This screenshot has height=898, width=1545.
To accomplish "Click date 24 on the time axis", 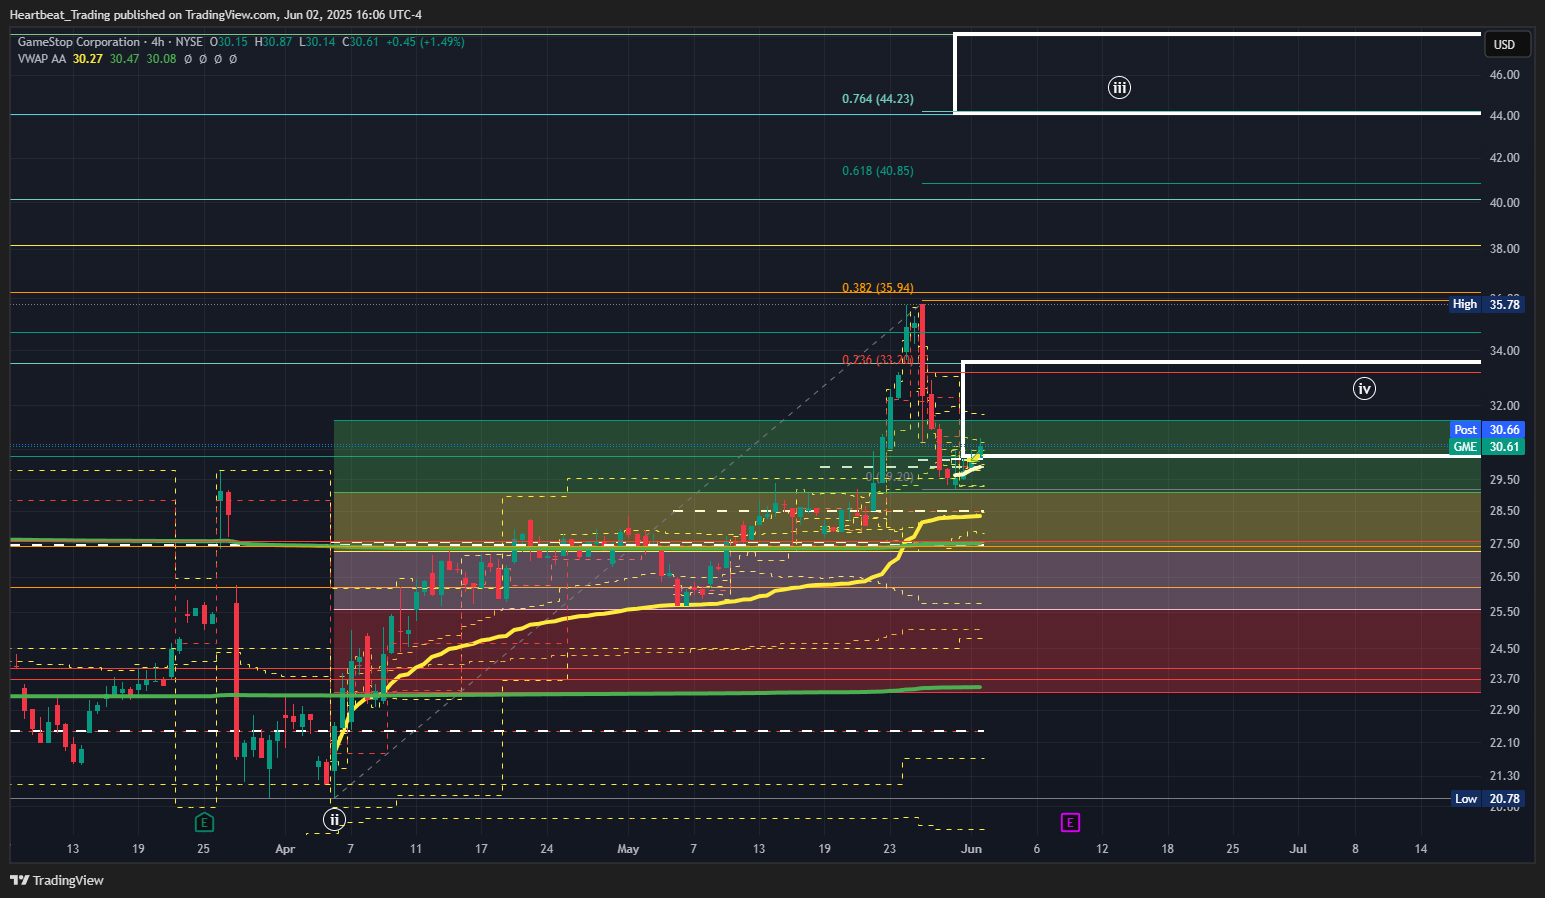I will [547, 849].
